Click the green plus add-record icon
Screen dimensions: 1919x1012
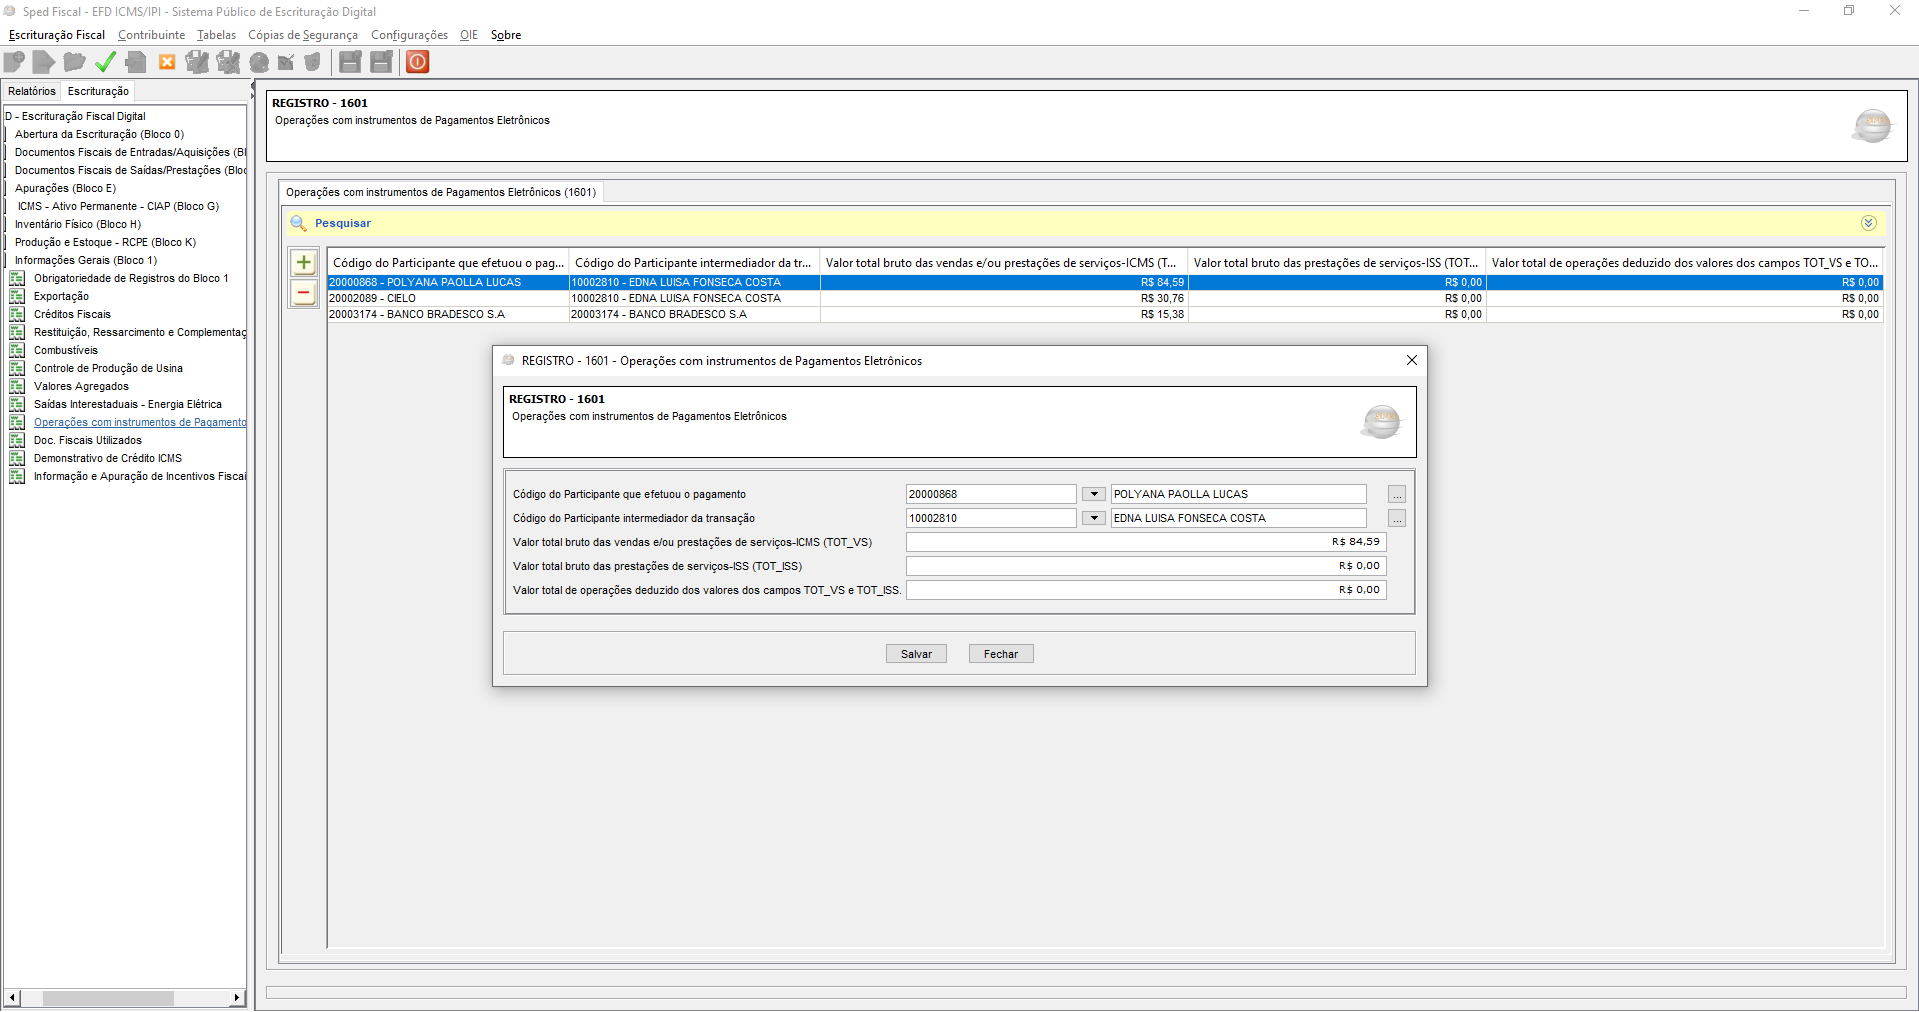[304, 263]
